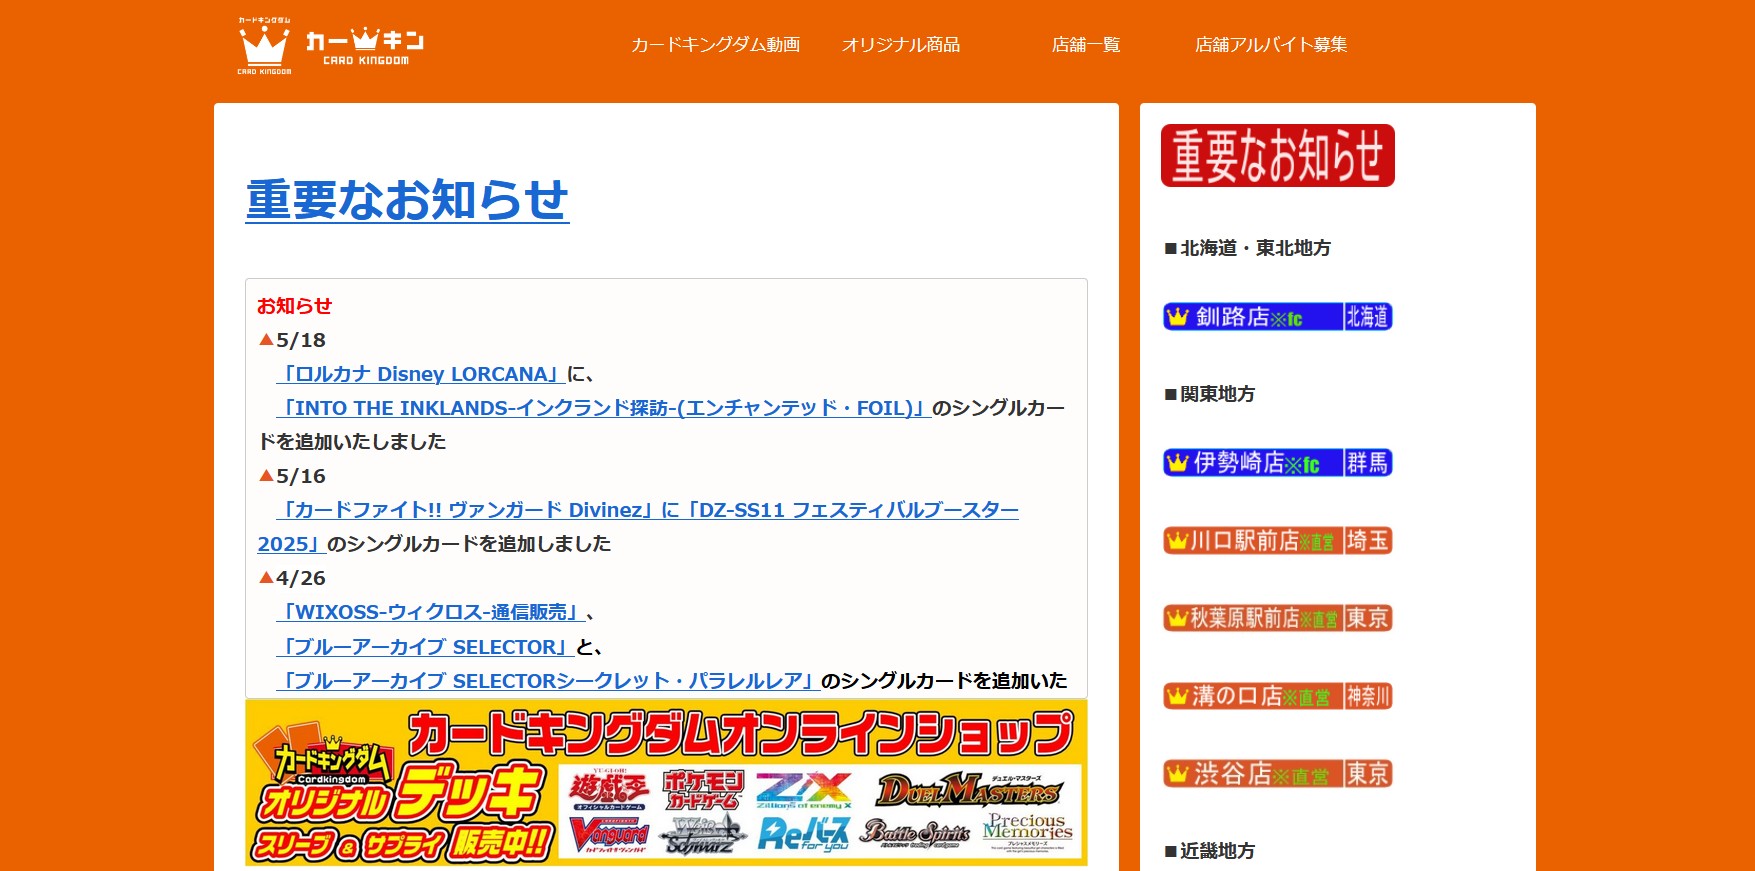Select 渋谷店 東京 store button
The height and width of the screenshot is (871, 1755).
point(1278,774)
